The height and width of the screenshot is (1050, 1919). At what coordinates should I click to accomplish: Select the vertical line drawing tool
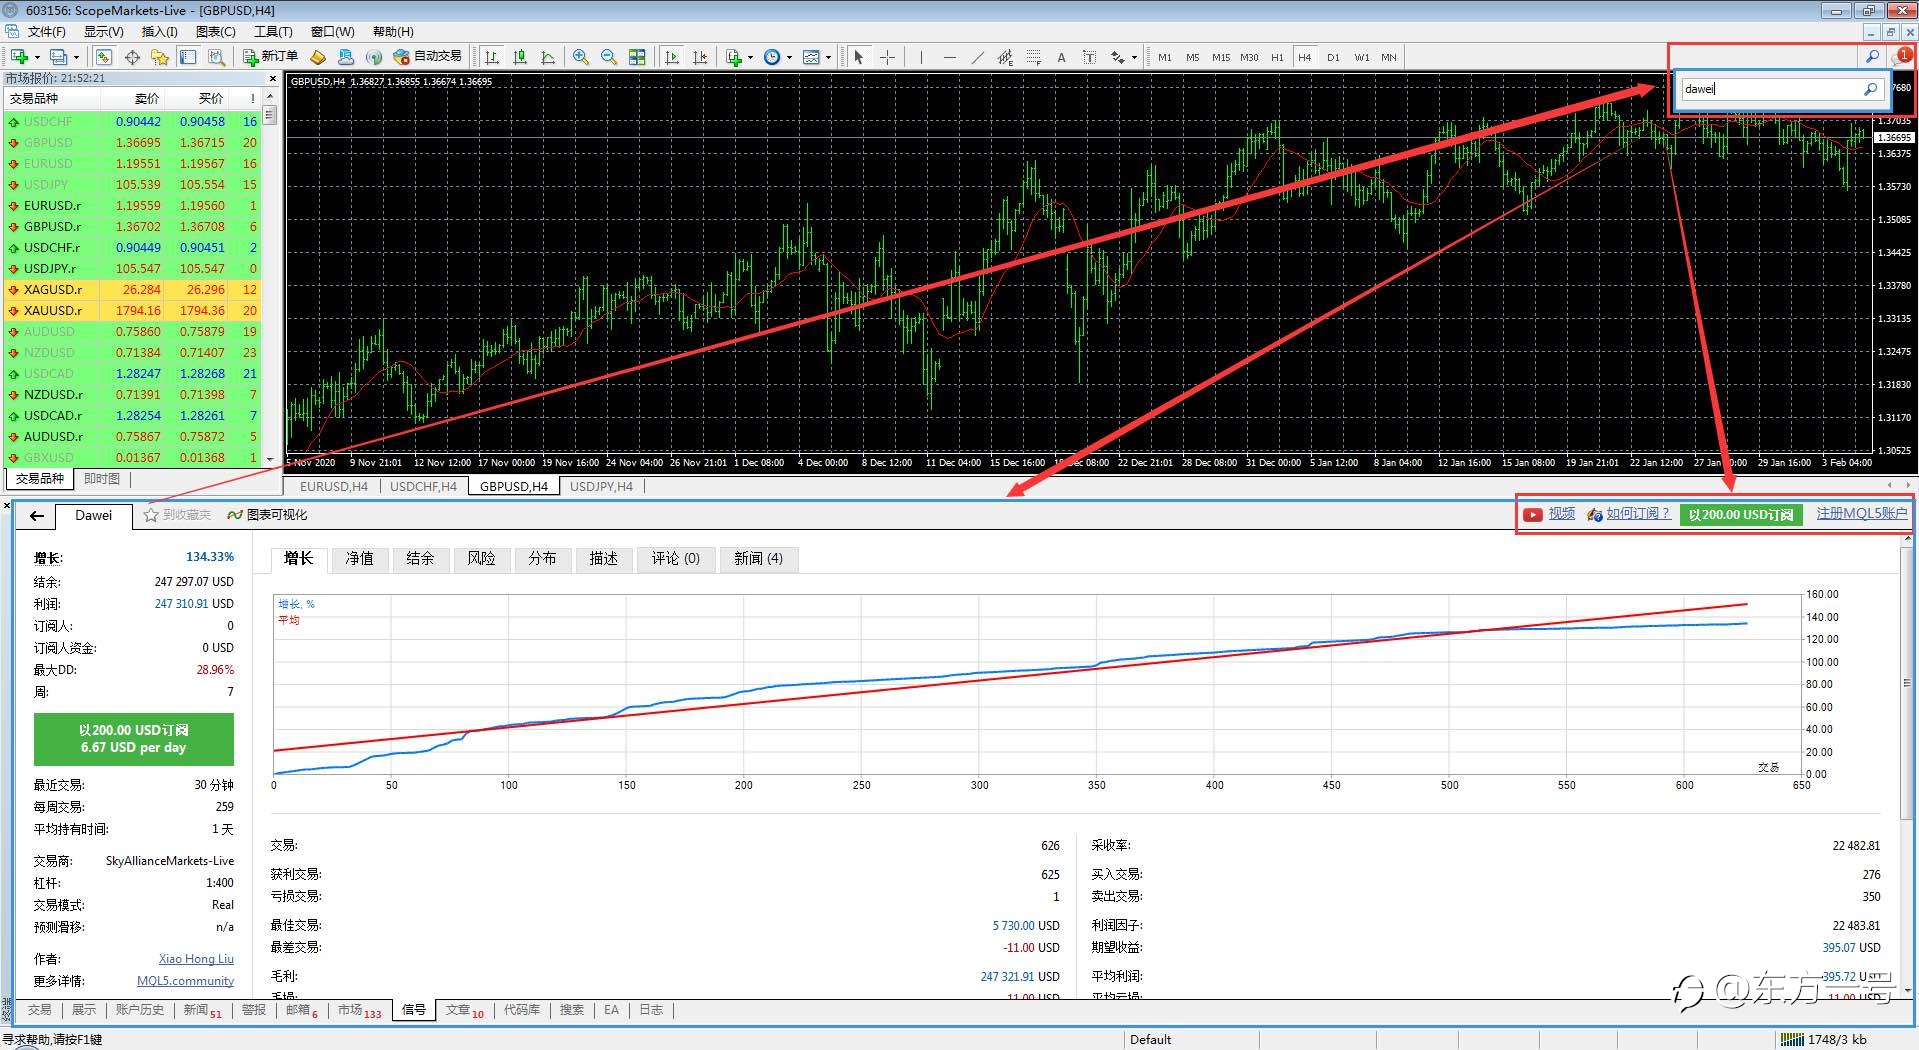[x=921, y=57]
